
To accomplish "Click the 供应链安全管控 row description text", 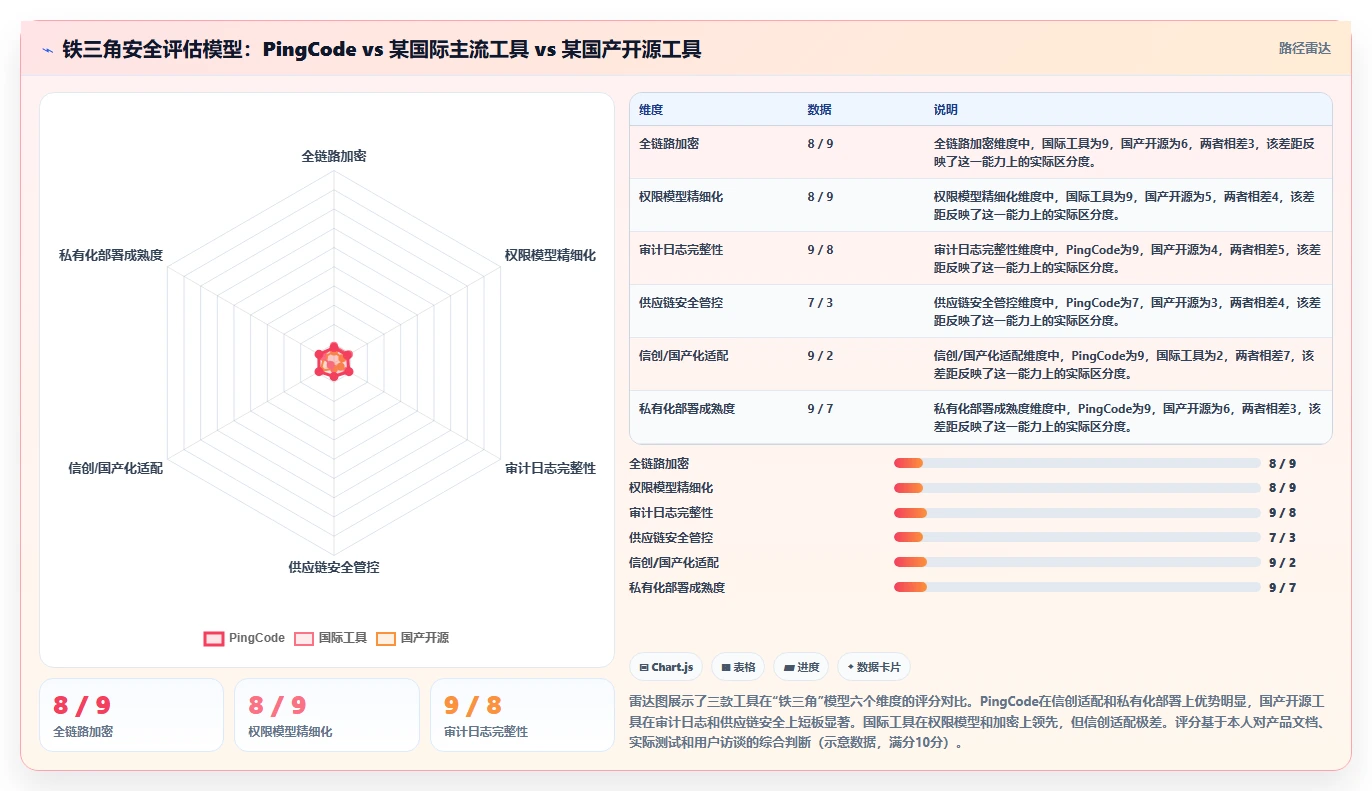I will [1127, 311].
